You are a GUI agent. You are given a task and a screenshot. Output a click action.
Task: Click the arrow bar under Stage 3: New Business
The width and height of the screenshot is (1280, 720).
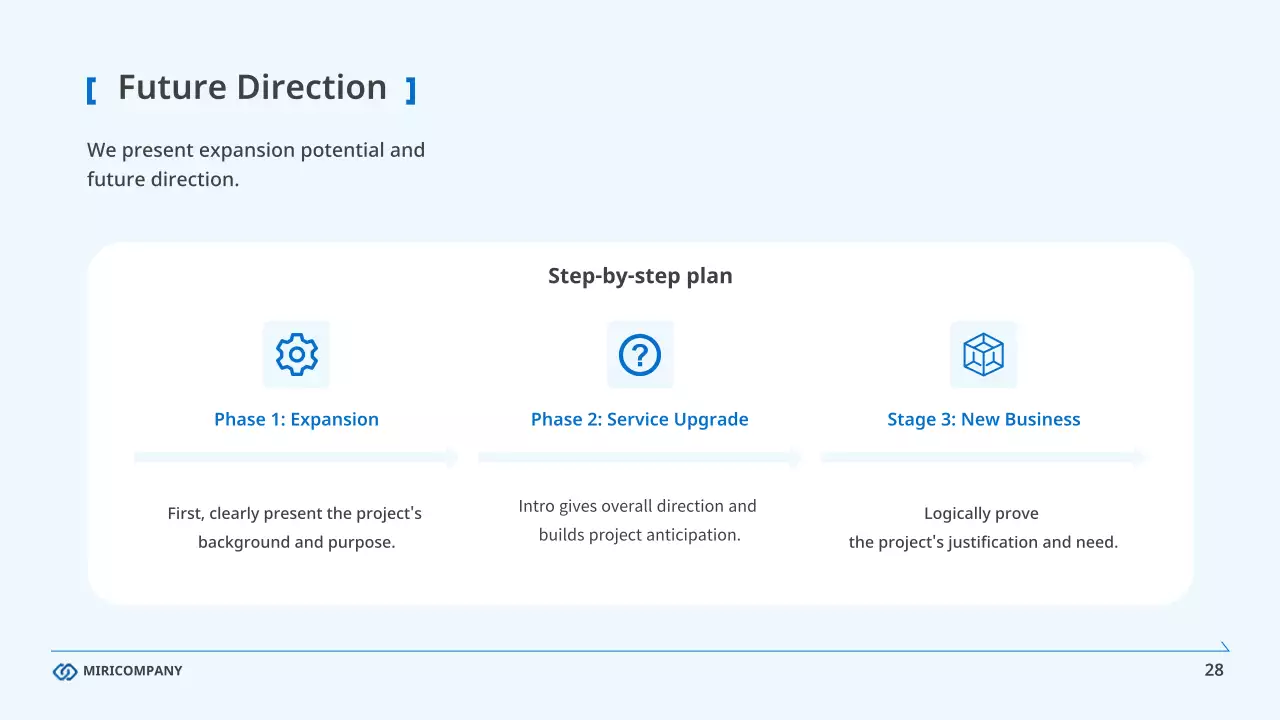983,457
